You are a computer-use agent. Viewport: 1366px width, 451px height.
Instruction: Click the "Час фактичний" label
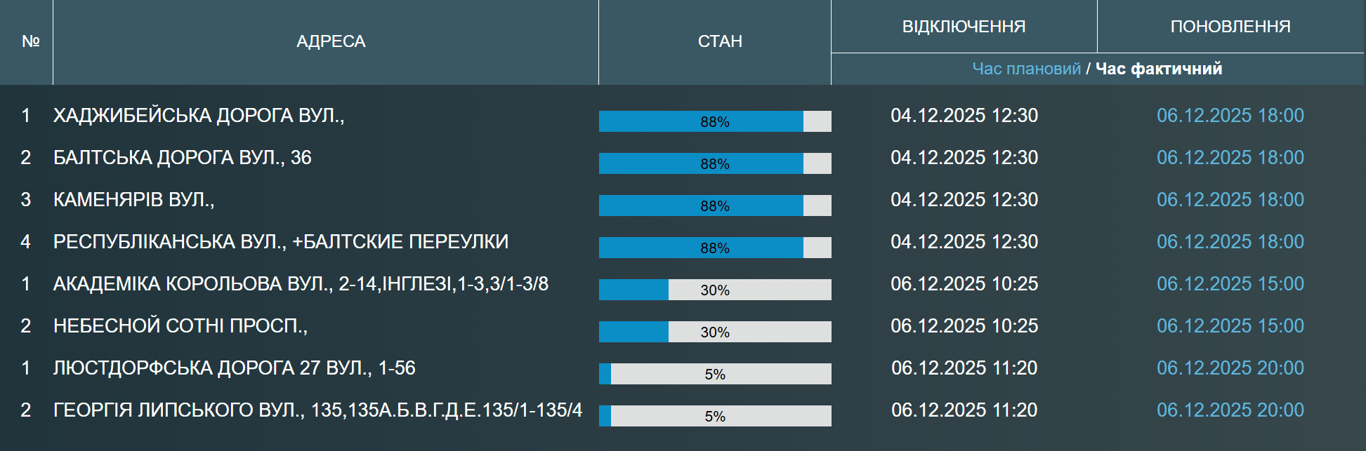click(1159, 69)
